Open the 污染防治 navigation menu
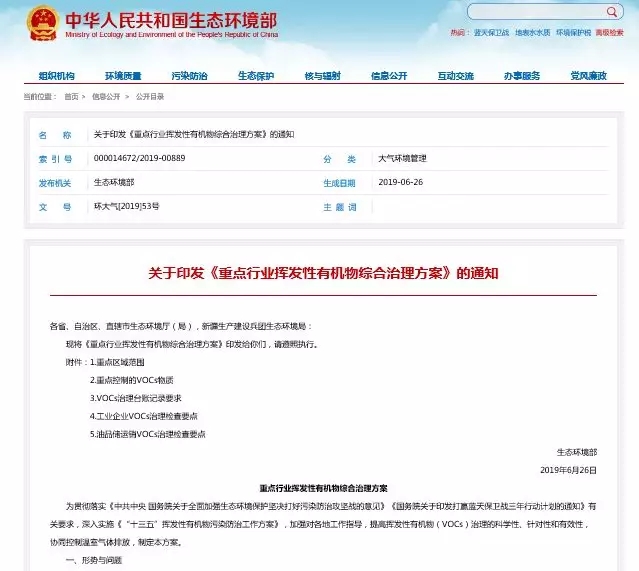Image resolution: width=639 pixels, height=571 pixels. [x=189, y=76]
